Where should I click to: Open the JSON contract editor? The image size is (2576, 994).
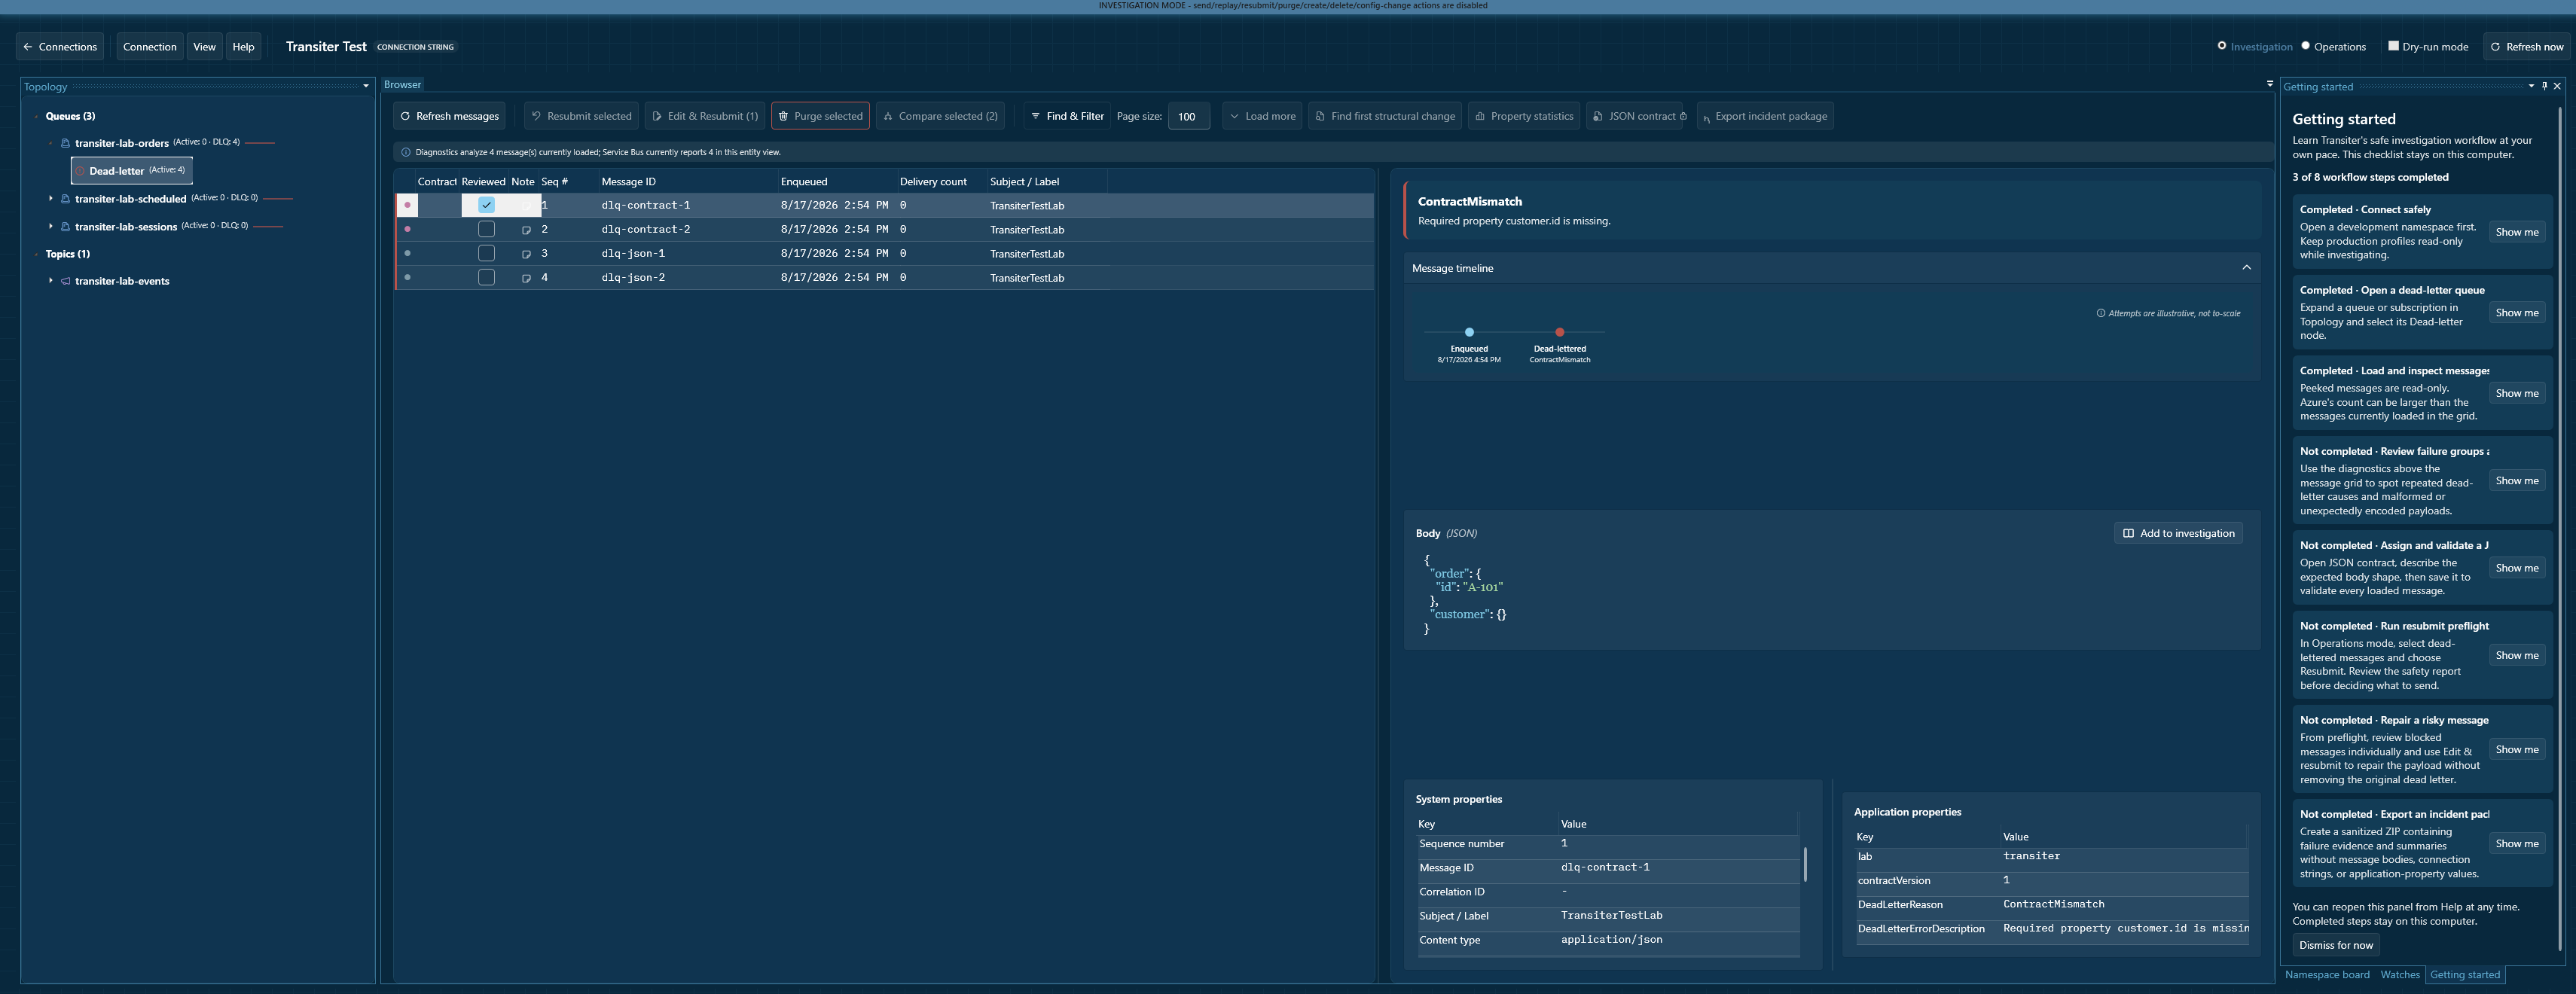(x=1635, y=116)
